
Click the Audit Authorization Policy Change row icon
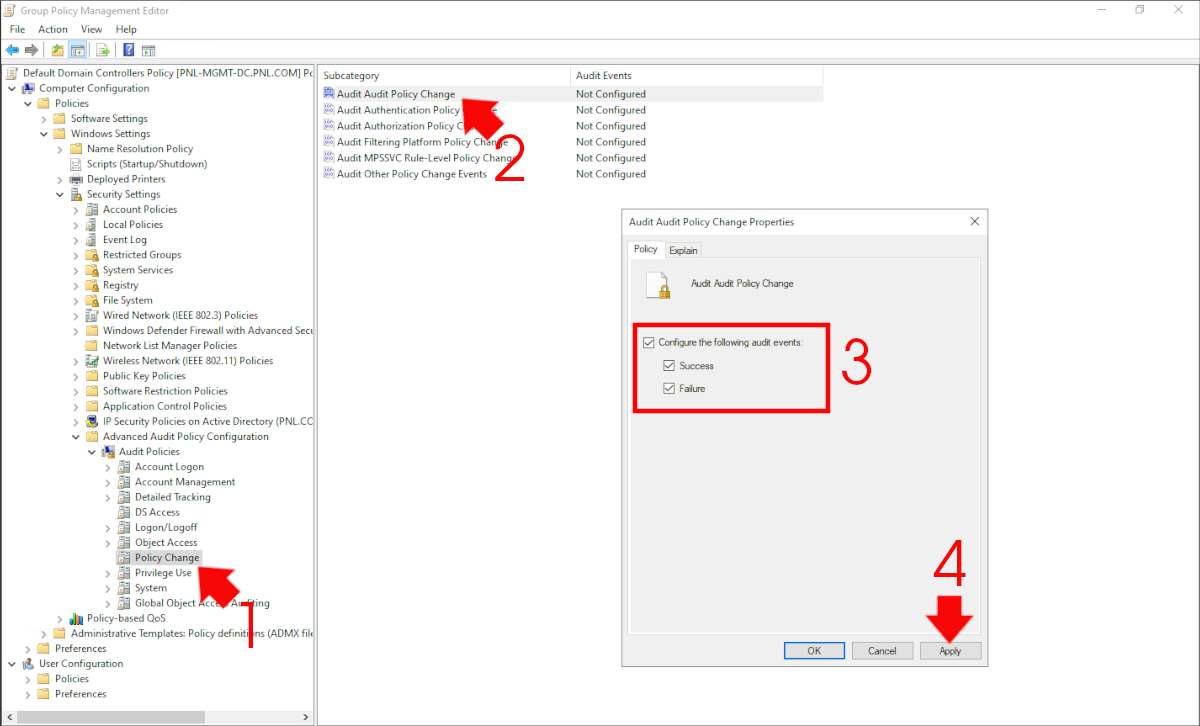(x=329, y=126)
